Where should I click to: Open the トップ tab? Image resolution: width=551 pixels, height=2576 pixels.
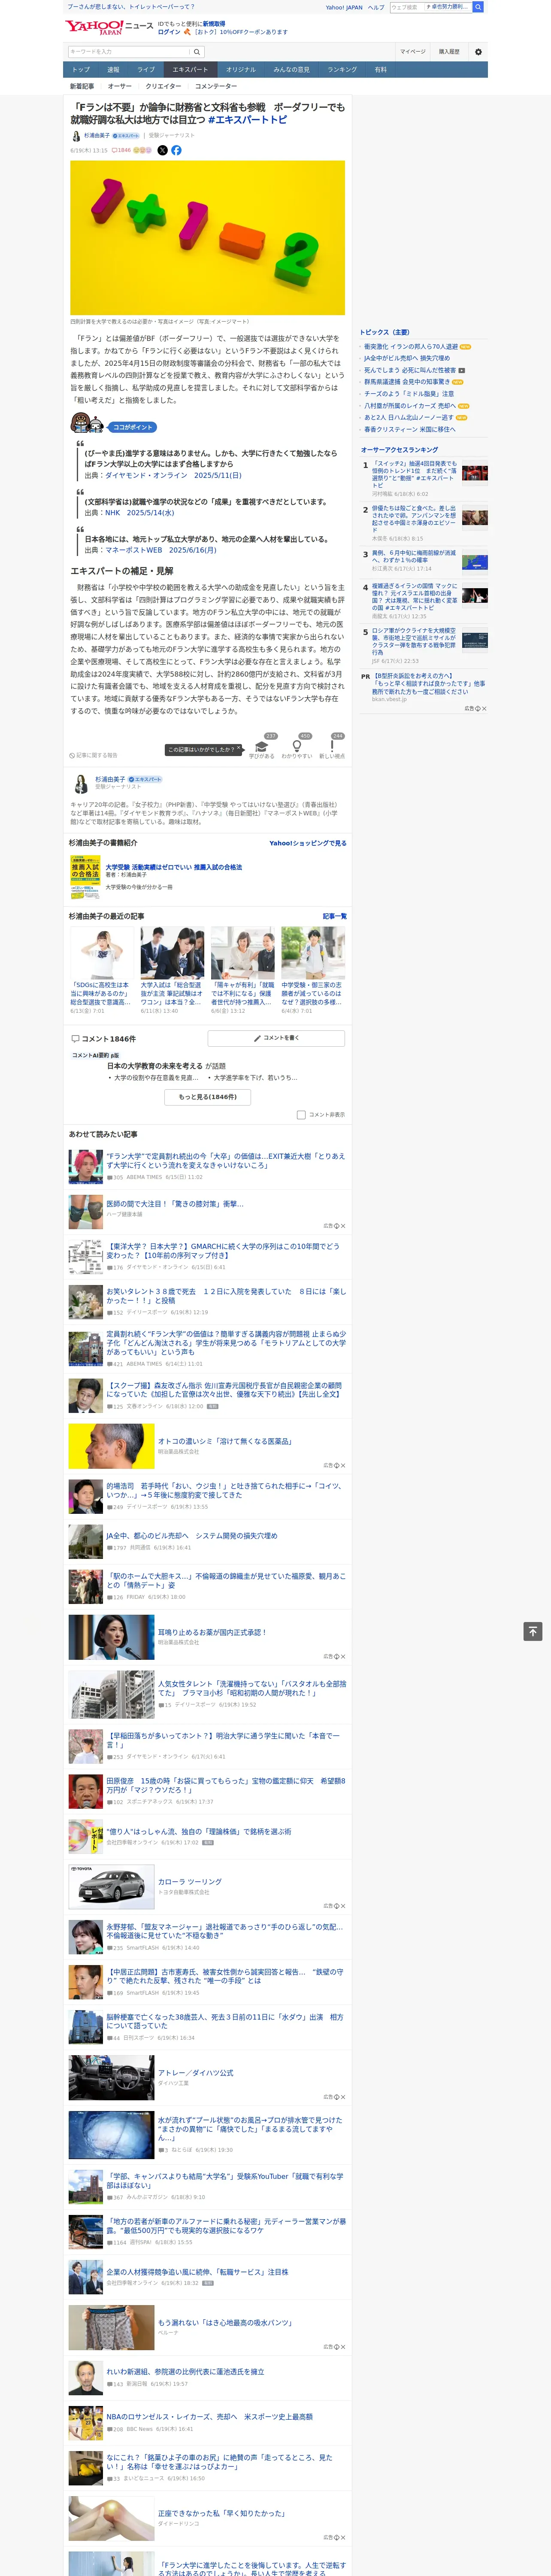(81, 70)
